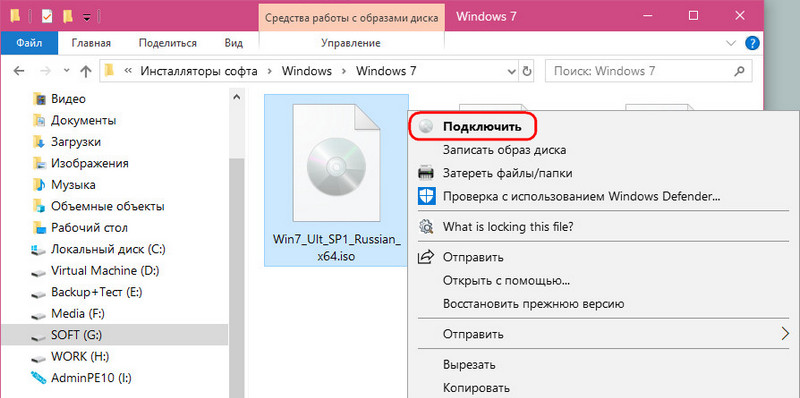The image size is (800, 398).
Task: Click the Windows 7 breadcrumb segment
Action: [x=386, y=71]
